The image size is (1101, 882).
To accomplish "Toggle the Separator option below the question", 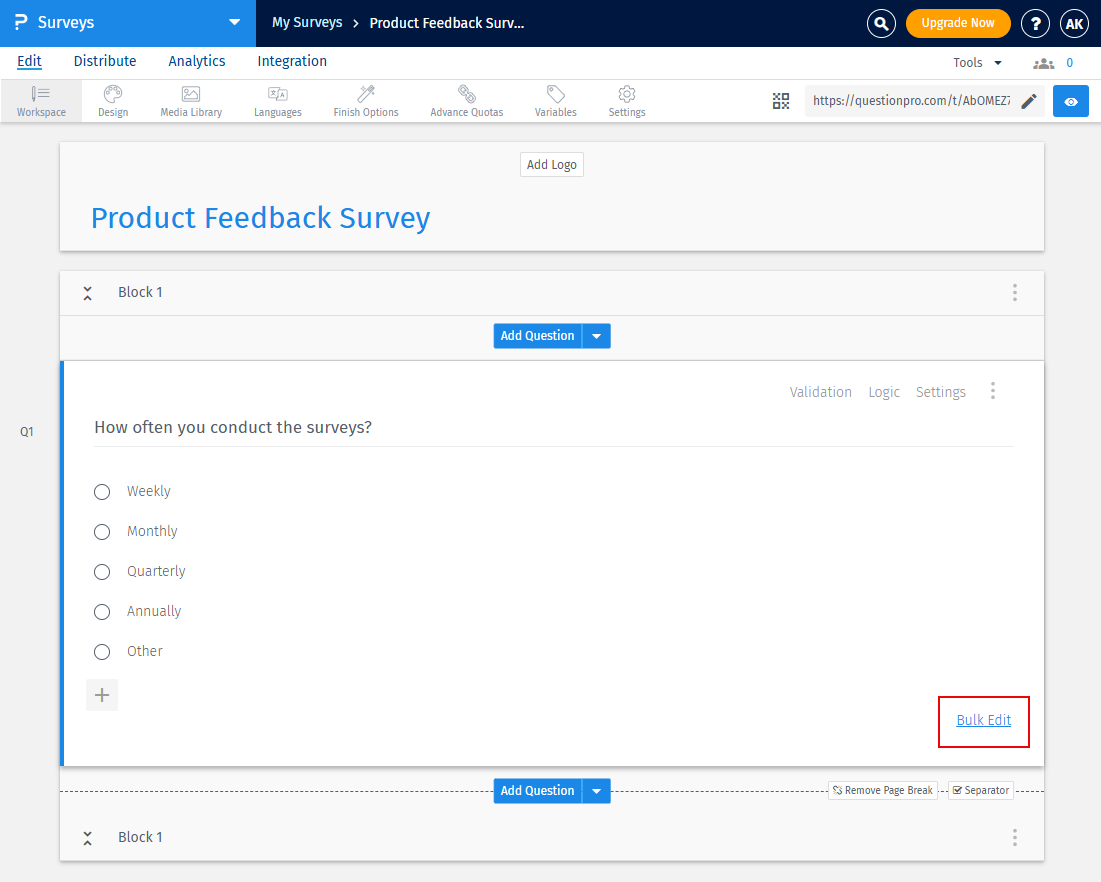I will tap(980, 790).
